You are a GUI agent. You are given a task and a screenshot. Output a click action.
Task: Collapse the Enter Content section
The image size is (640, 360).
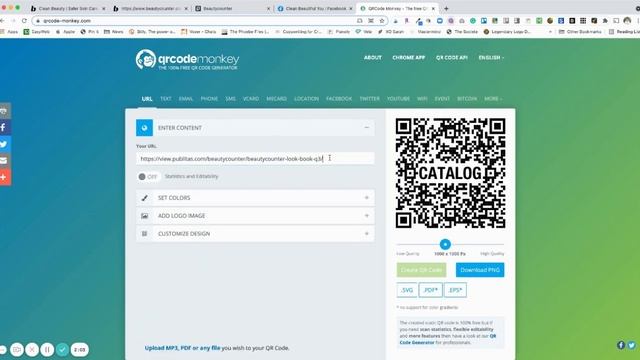367,128
